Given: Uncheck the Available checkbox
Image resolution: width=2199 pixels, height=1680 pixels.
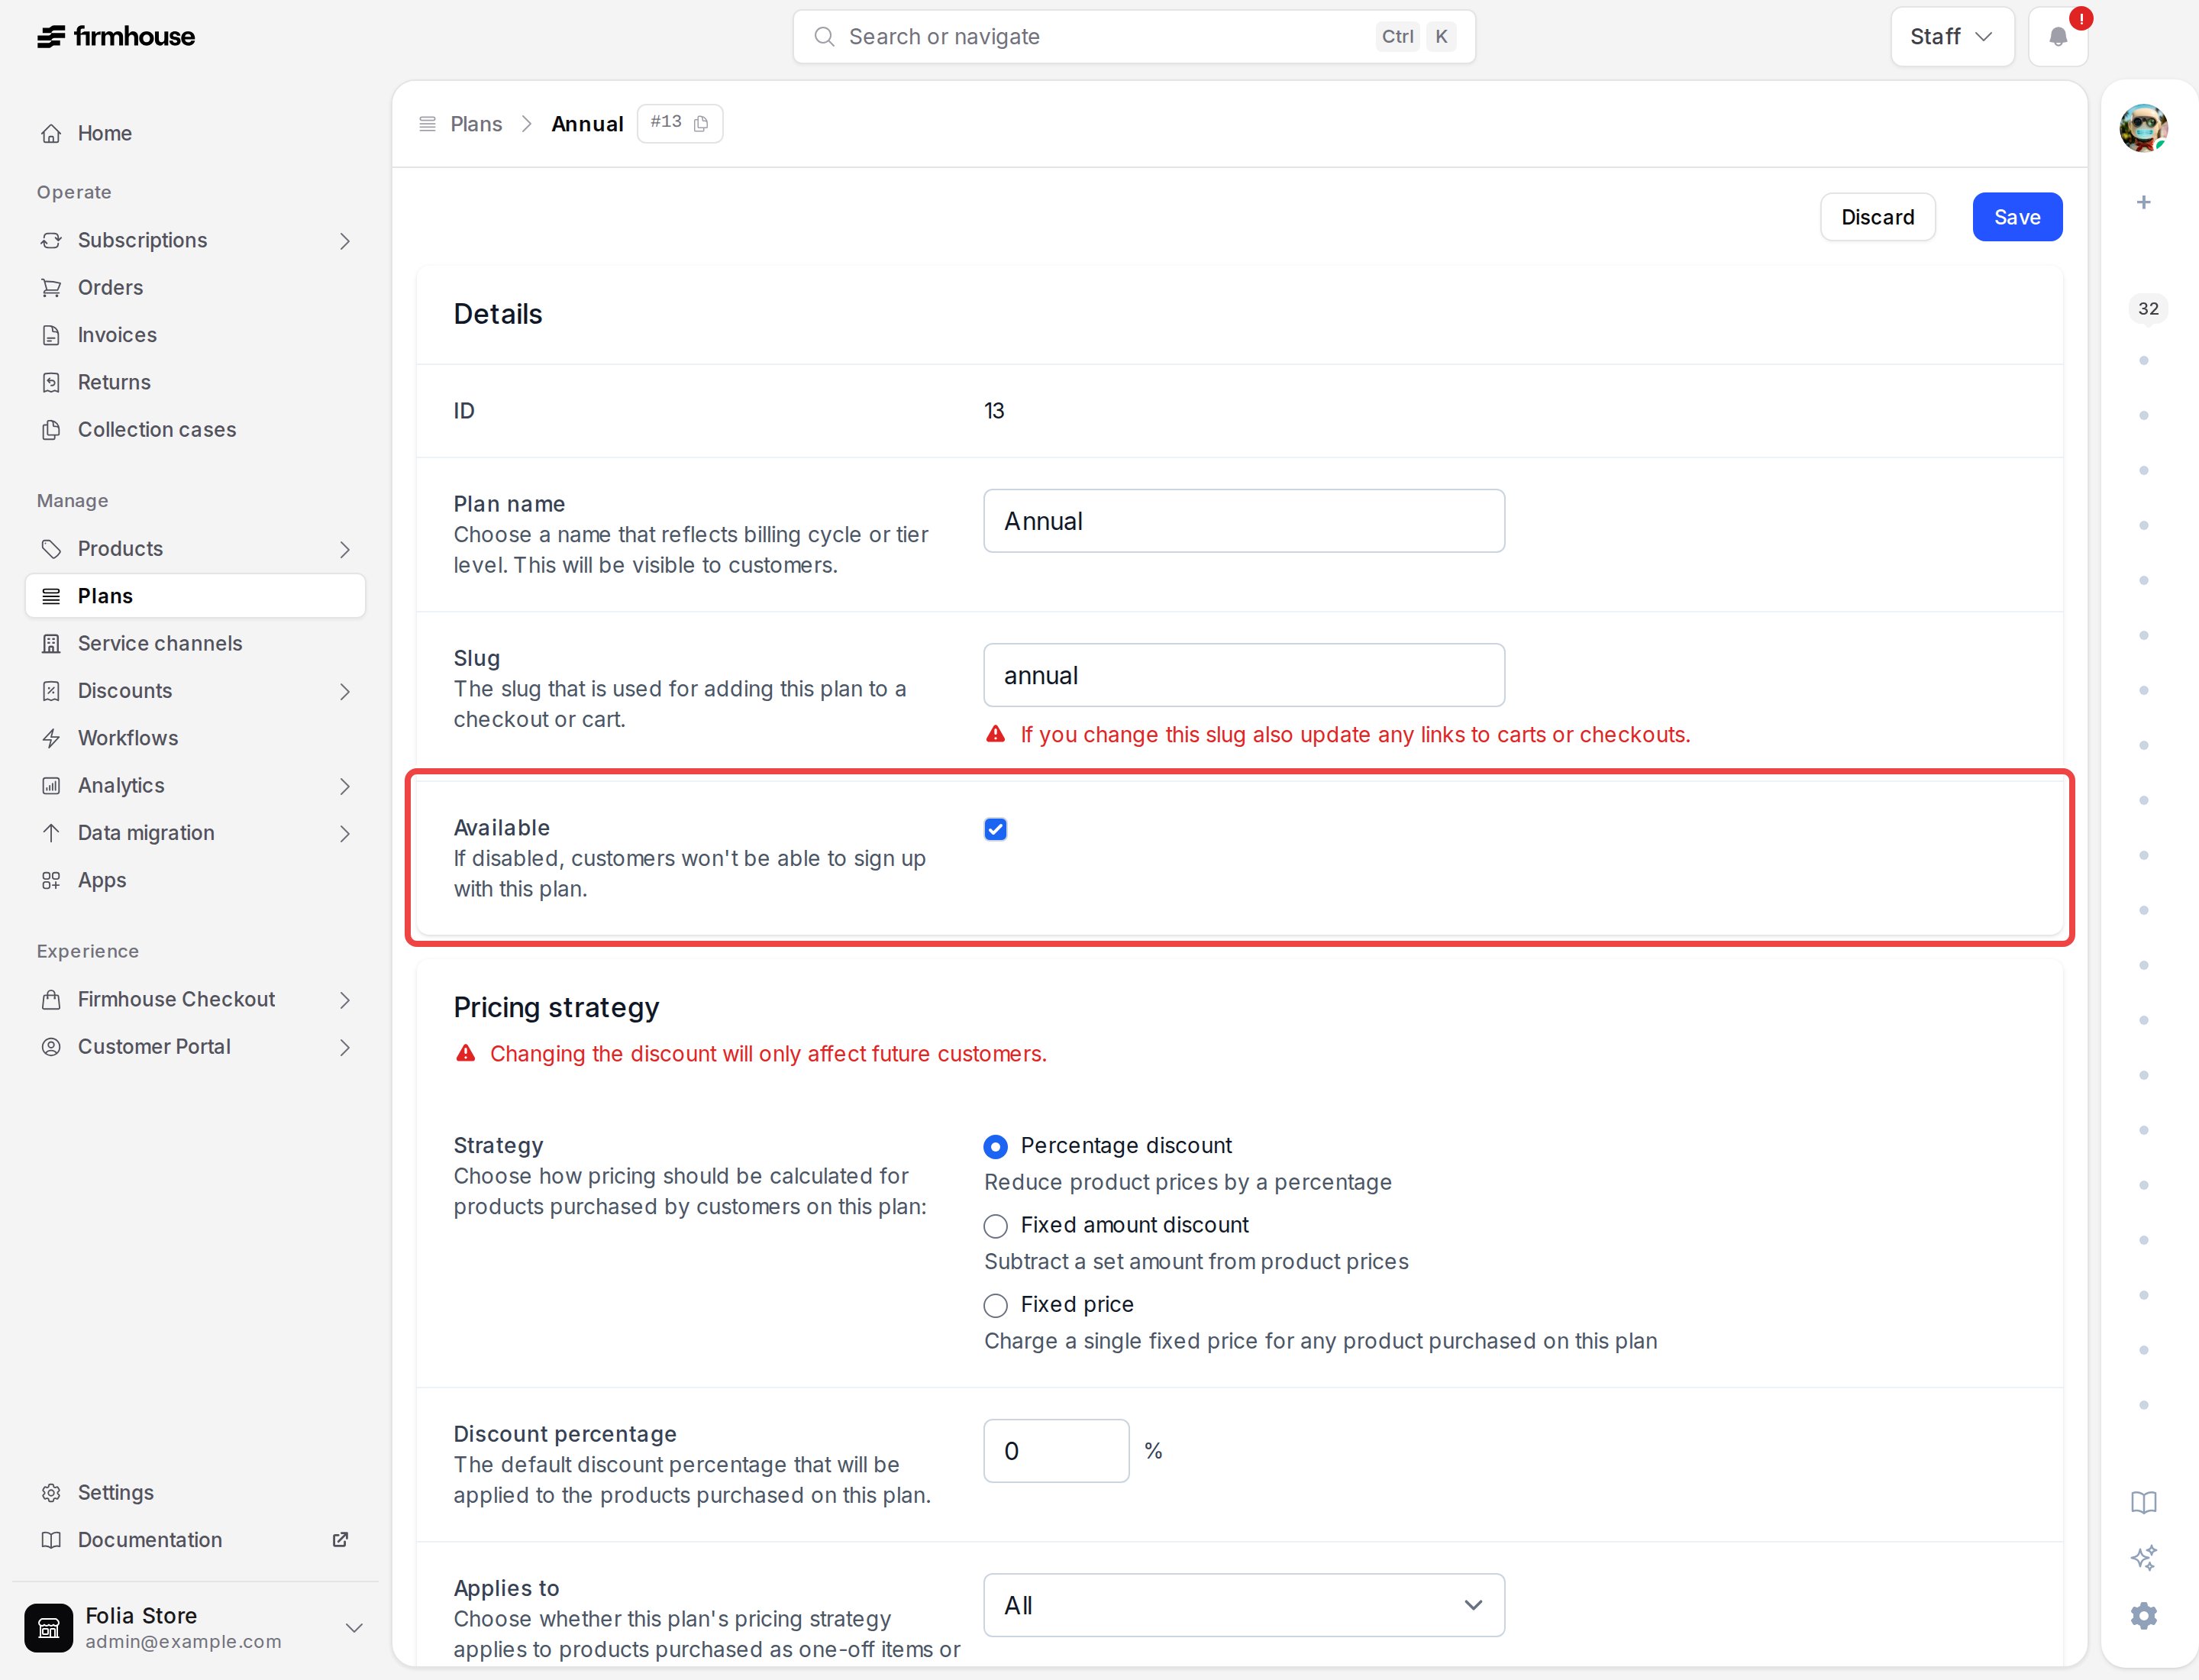Looking at the screenshot, I should [x=995, y=829].
